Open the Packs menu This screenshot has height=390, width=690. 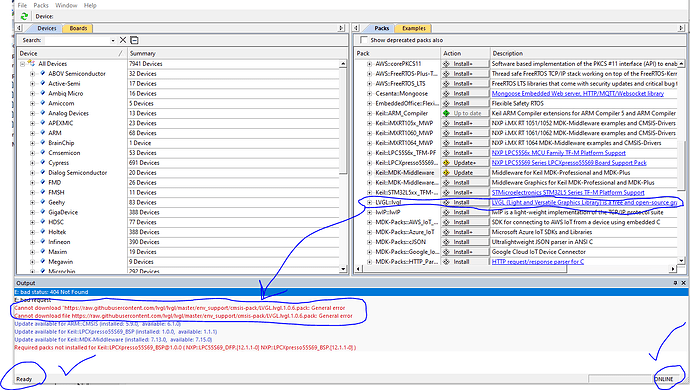click(x=41, y=5)
